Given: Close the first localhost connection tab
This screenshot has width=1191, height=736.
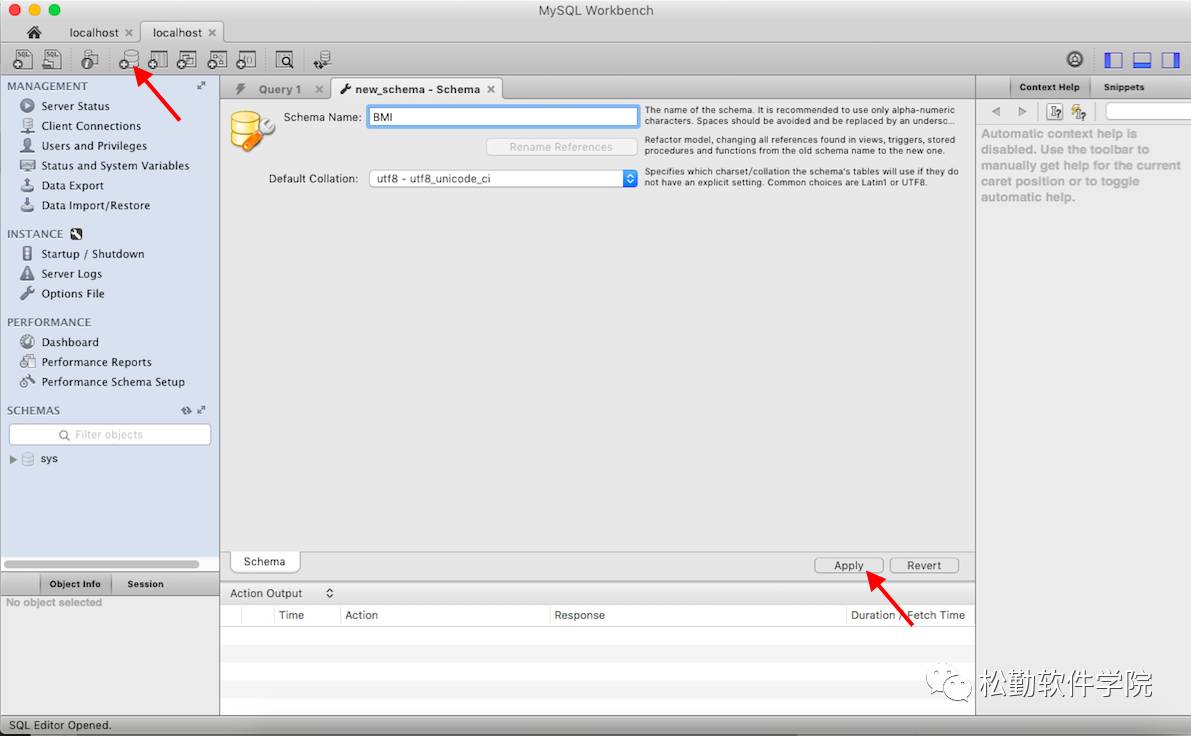Looking at the screenshot, I should (x=128, y=33).
